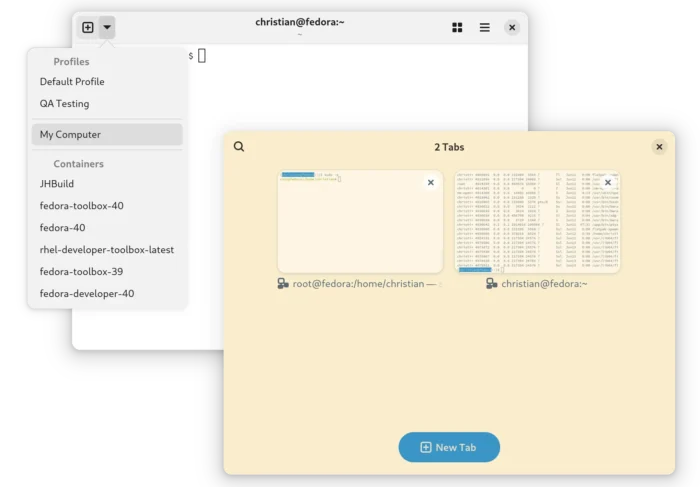Choose the QA Testing profile
This screenshot has width=700, height=487.
[64, 104]
